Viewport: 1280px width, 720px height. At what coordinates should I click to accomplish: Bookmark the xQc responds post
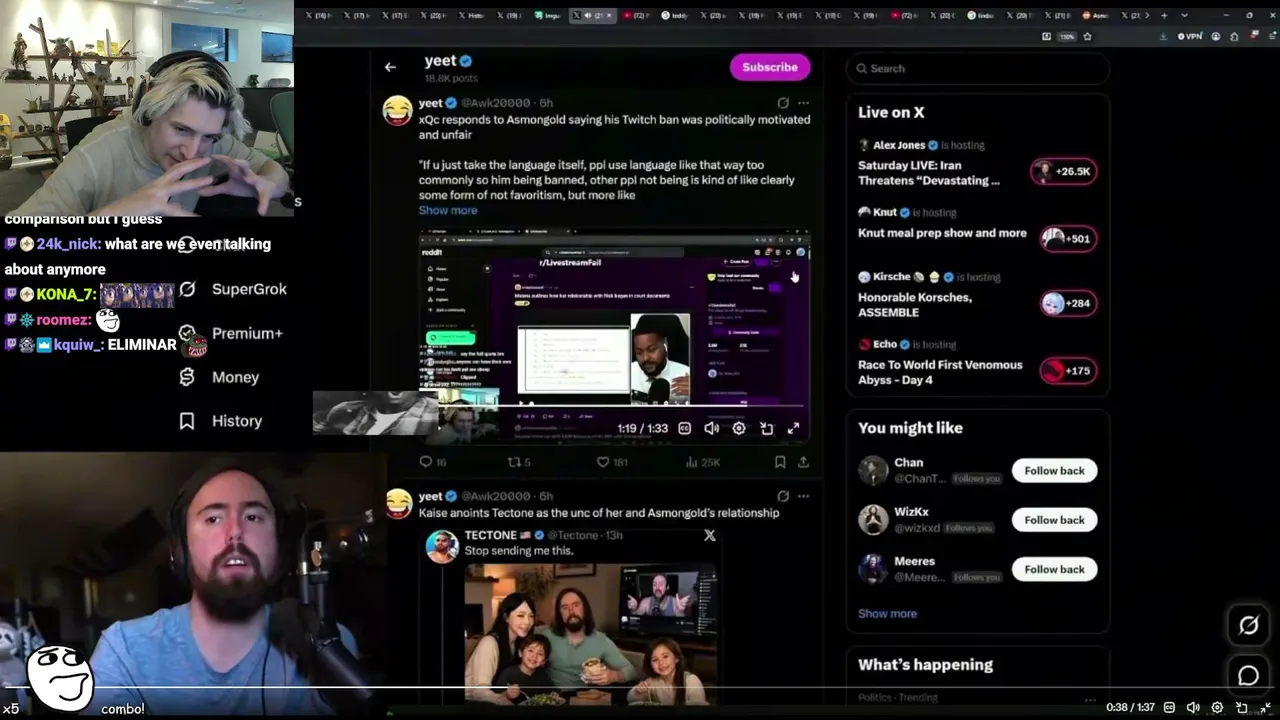(x=780, y=462)
